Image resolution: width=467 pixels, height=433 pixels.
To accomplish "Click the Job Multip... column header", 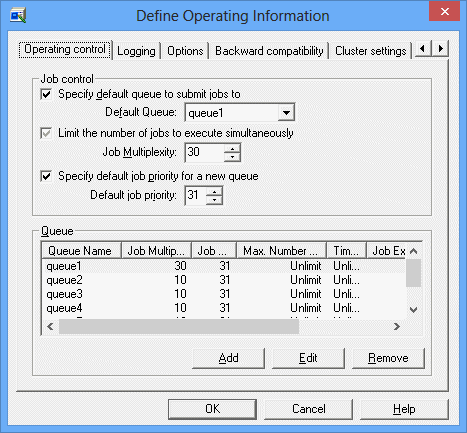I will pyautogui.click(x=156, y=251).
